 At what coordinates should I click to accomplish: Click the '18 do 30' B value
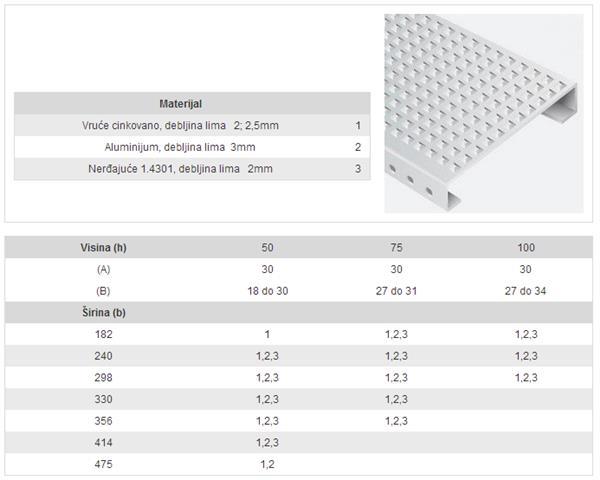coord(267,291)
